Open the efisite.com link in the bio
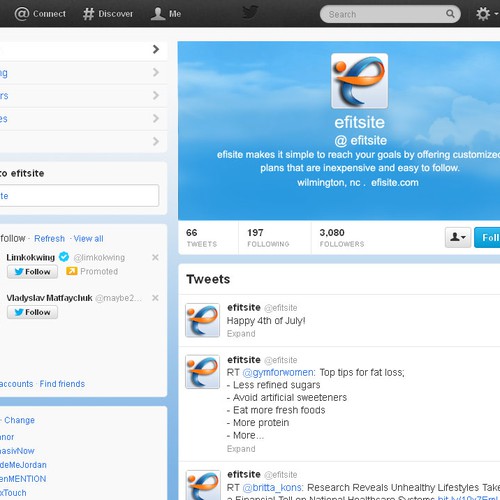The height and width of the screenshot is (500, 500). pos(395,183)
